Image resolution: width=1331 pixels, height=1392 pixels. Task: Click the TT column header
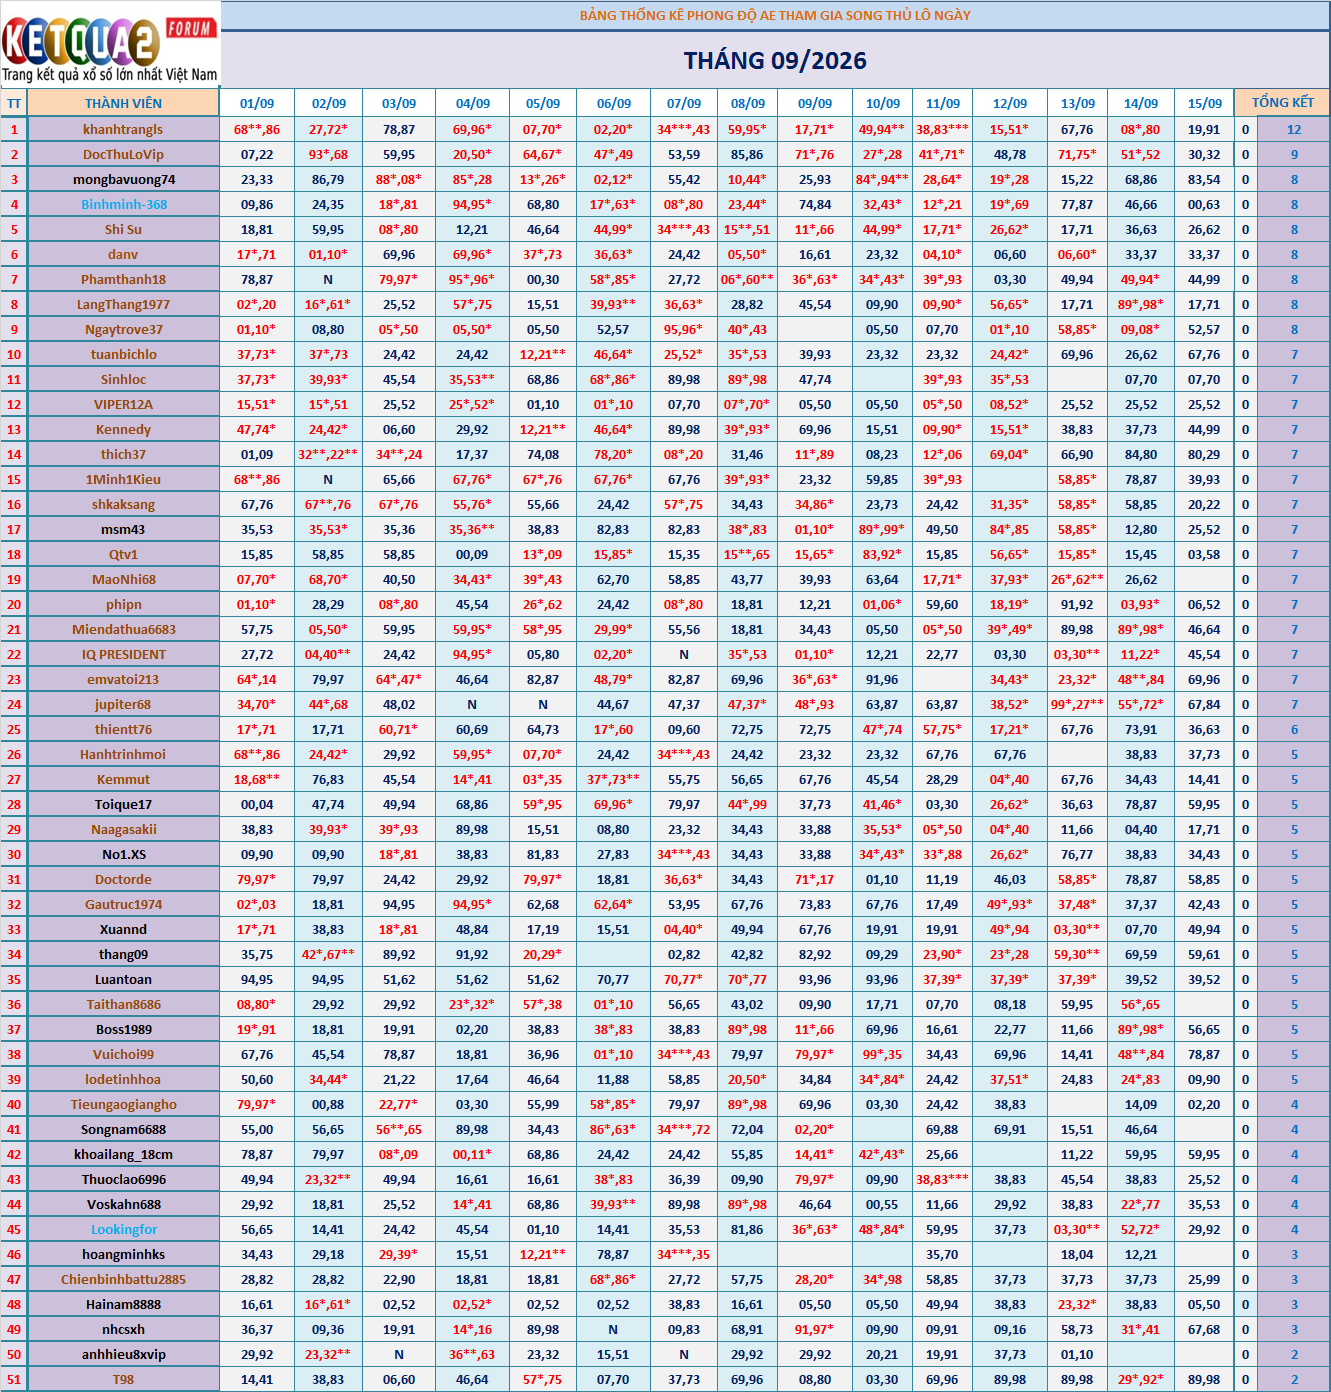pos(14,103)
